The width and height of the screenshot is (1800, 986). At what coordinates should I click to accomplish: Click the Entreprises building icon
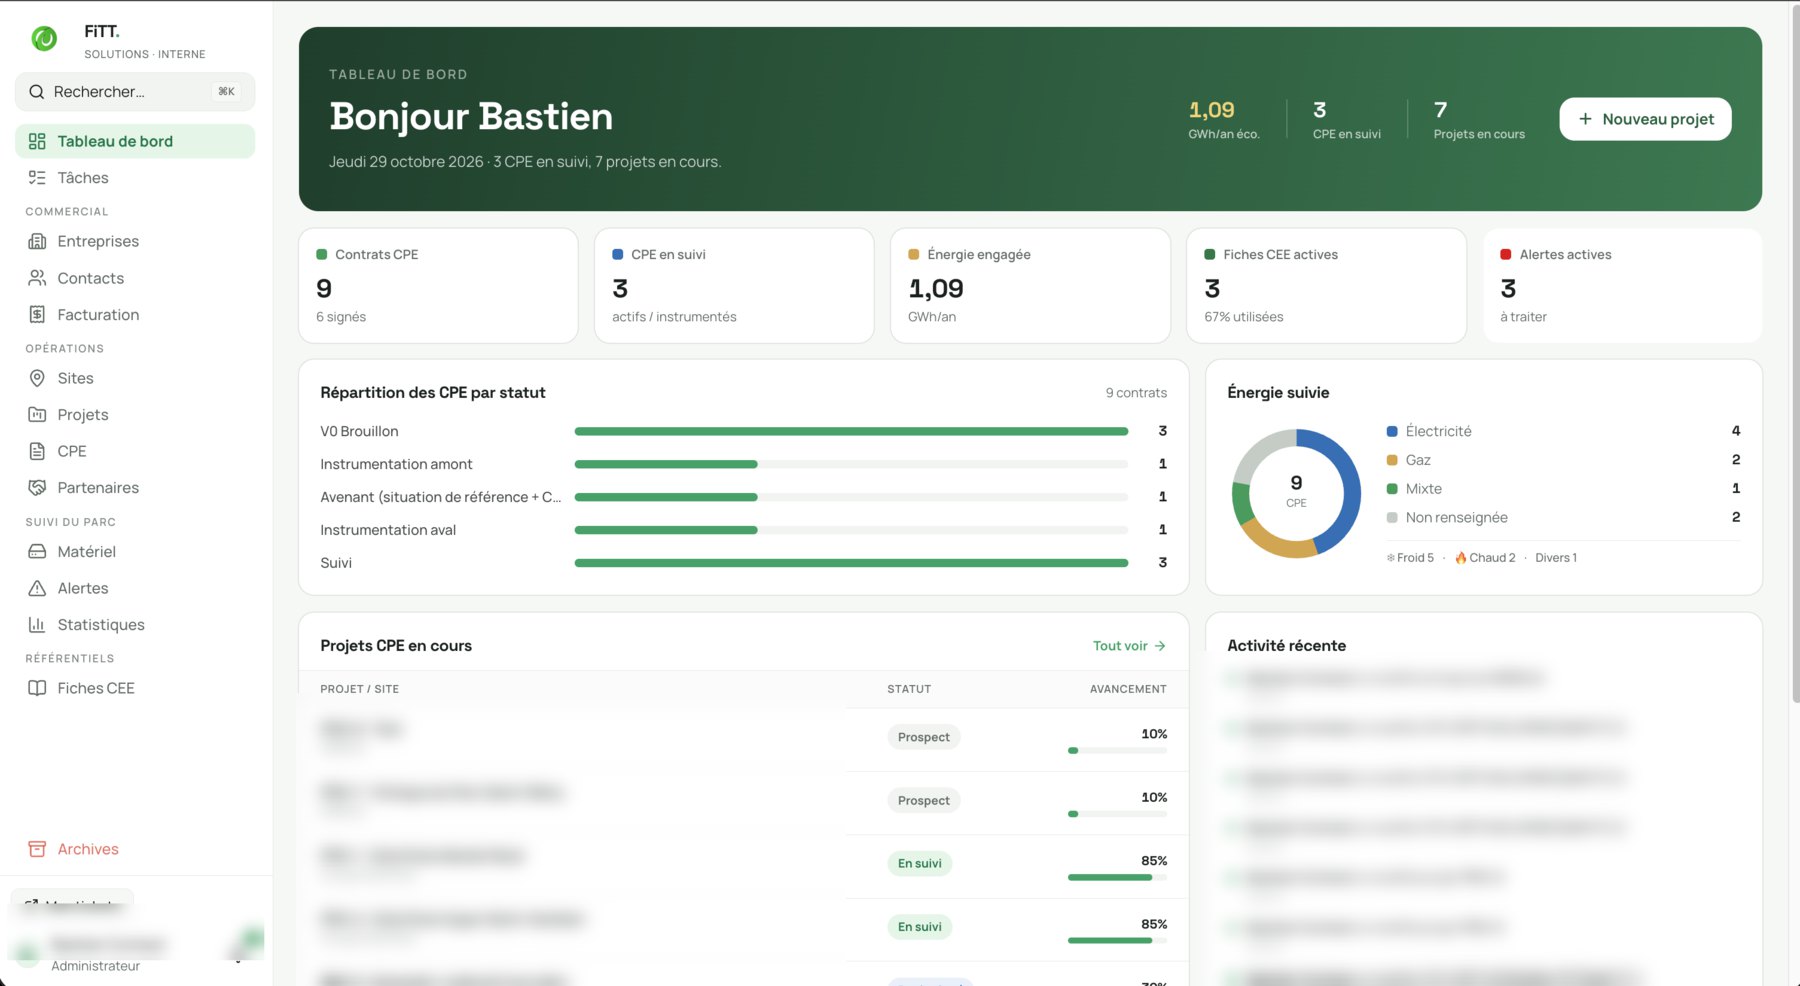click(x=37, y=241)
